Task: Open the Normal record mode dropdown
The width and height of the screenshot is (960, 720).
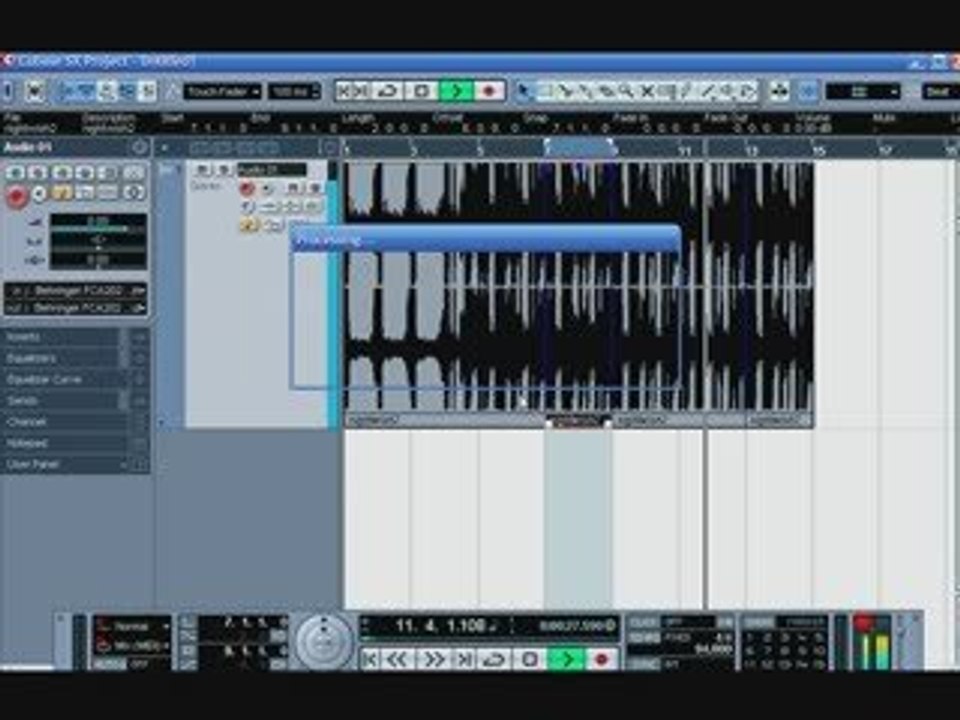Action: point(133,626)
